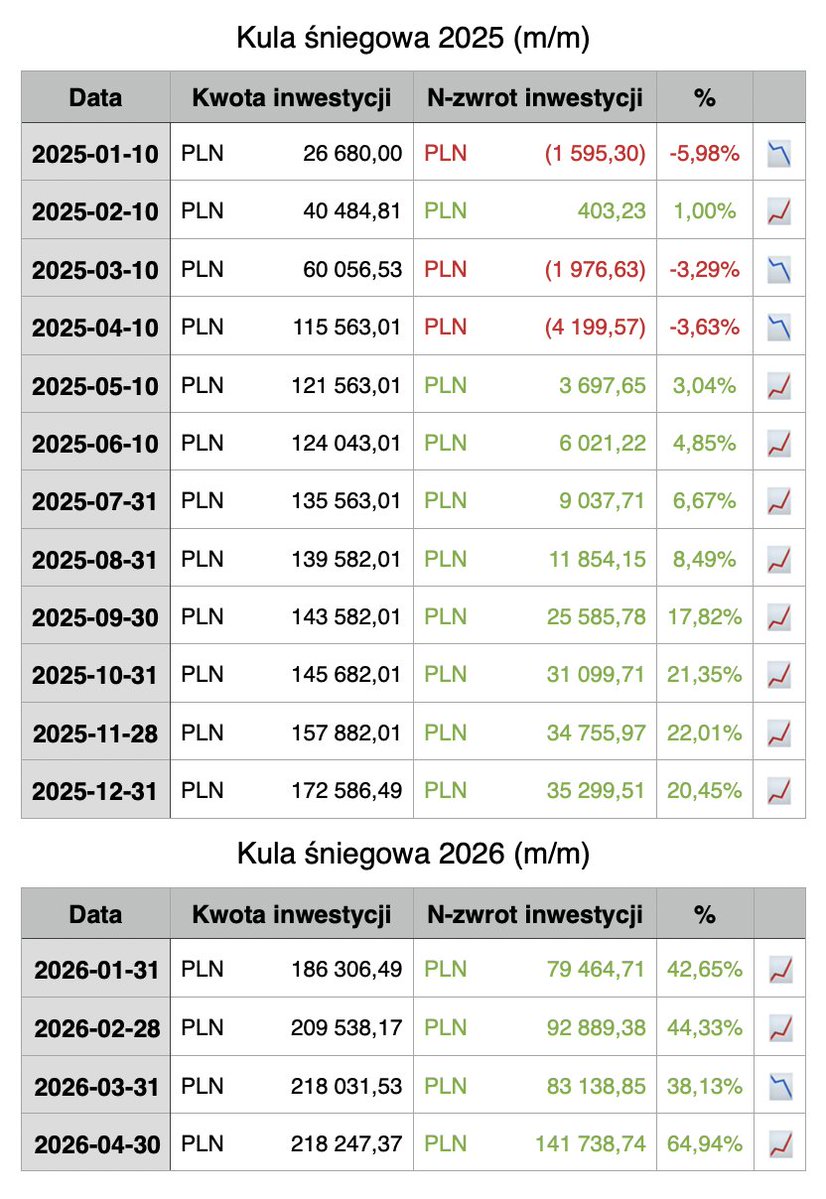Image resolution: width=826 pixels, height=1199 pixels.
Task: Select the 64,94% value for 2026-04-30
Action: click(706, 1142)
